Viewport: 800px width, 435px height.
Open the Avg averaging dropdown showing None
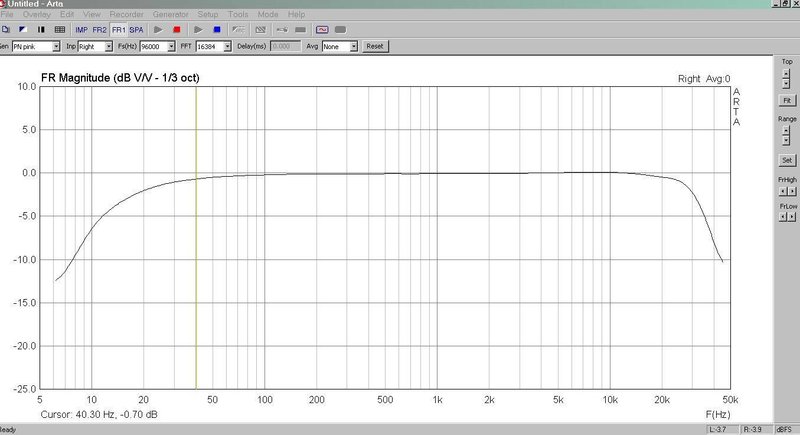pos(340,46)
